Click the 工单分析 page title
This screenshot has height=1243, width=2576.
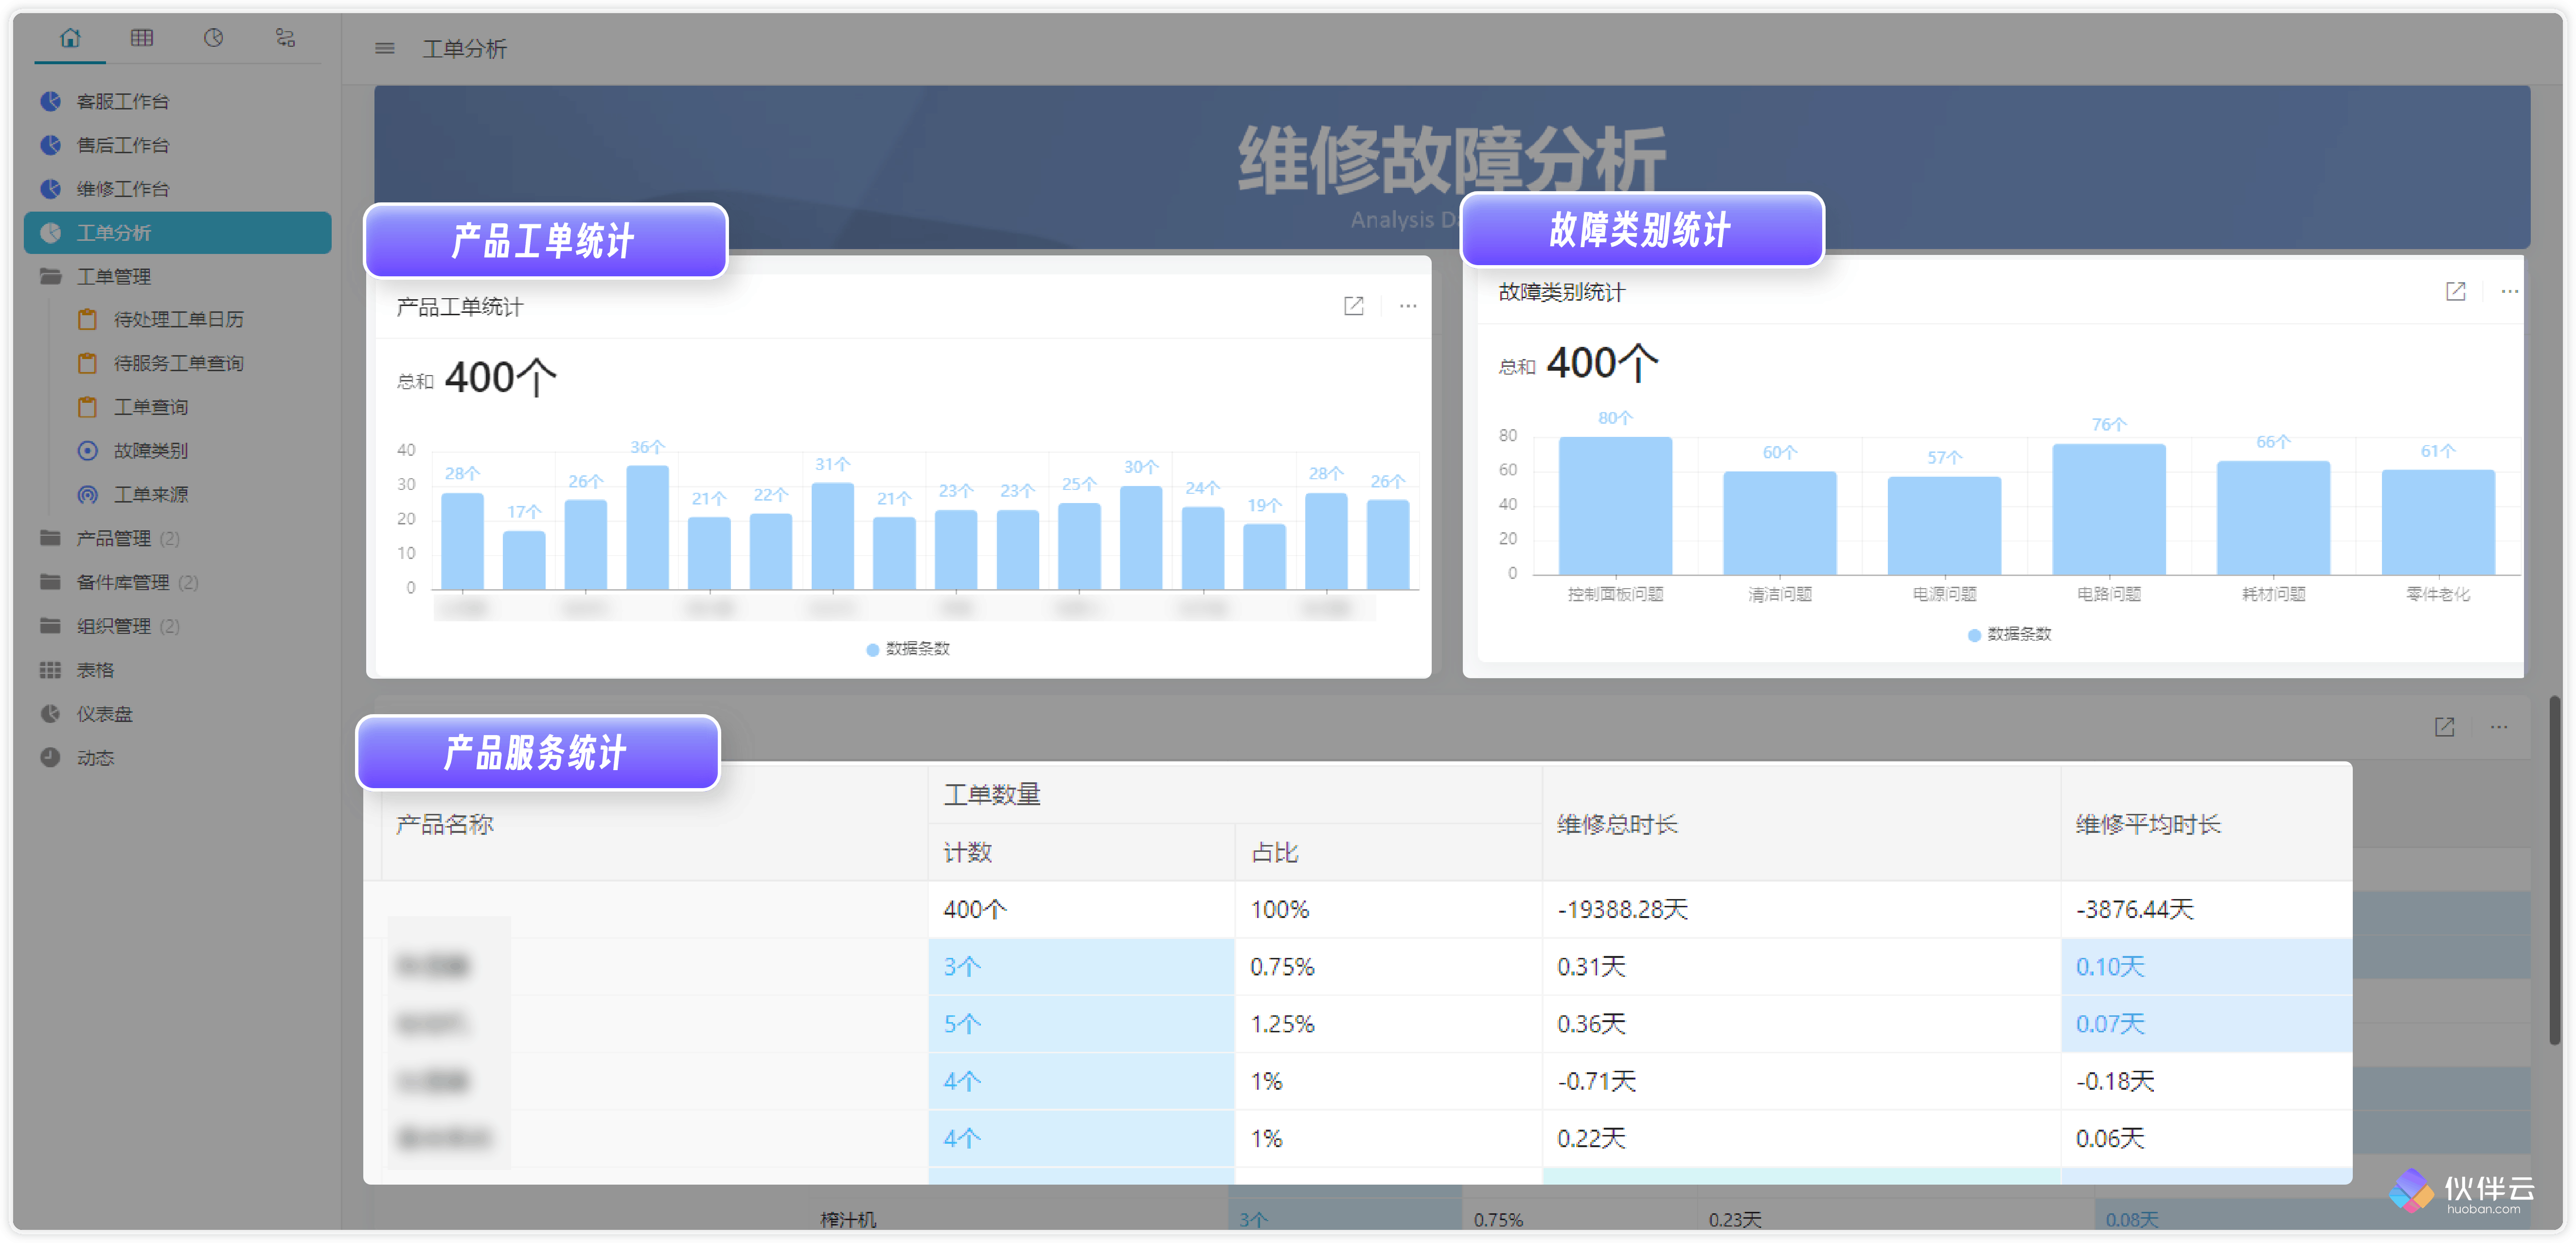pyautogui.click(x=465, y=48)
